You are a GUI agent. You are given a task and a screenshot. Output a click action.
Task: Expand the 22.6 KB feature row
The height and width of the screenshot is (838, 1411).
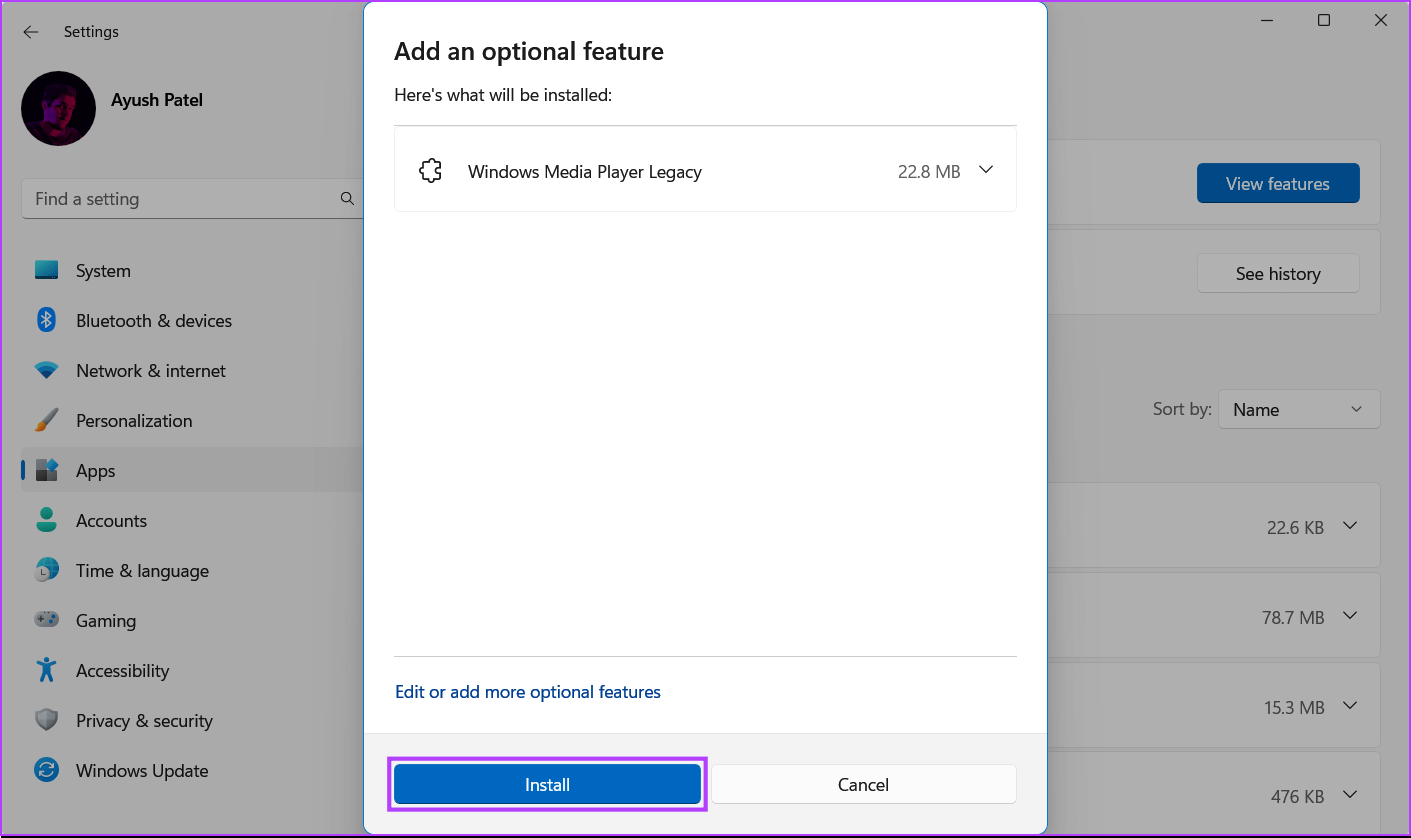click(x=1350, y=526)
